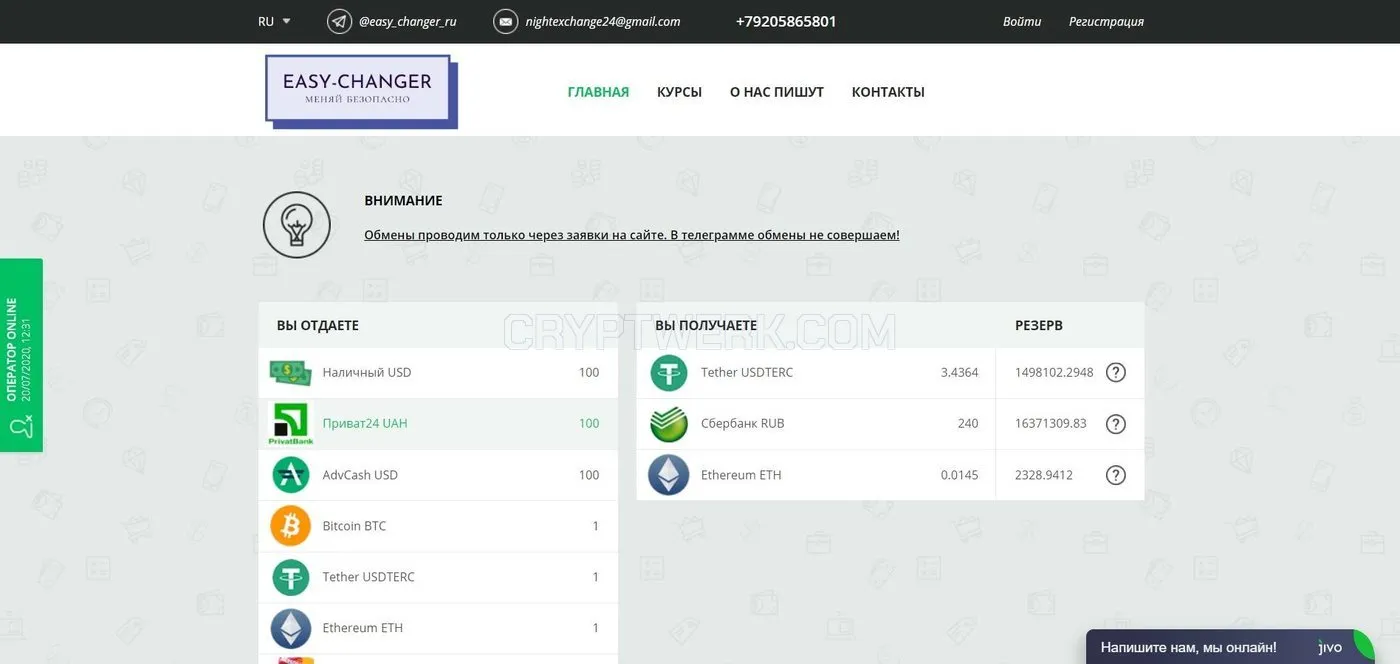Select AdvCash USD as give currency
The image size is (1400, 664).
point(438,475)
